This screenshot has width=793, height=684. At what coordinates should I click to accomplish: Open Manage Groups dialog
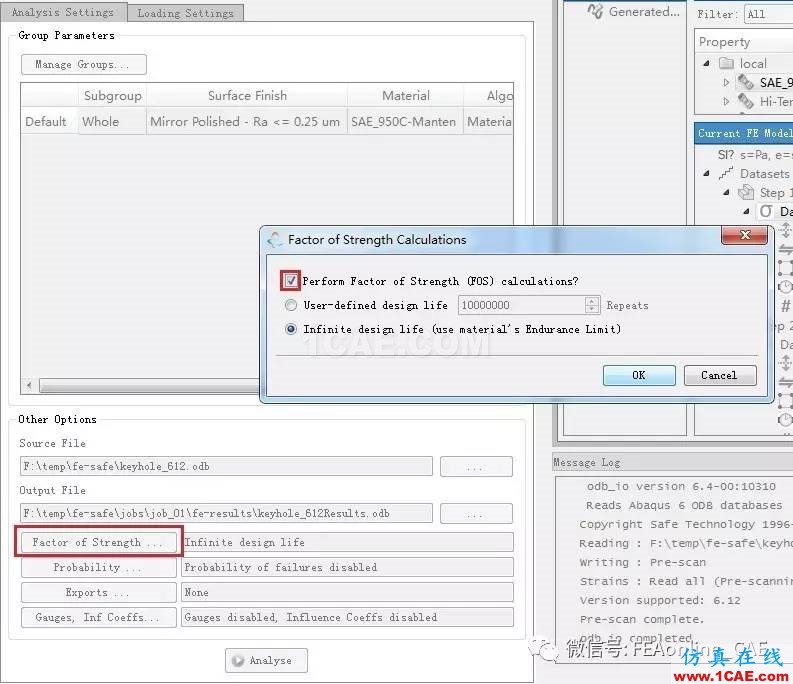click(x=84, y=64)
